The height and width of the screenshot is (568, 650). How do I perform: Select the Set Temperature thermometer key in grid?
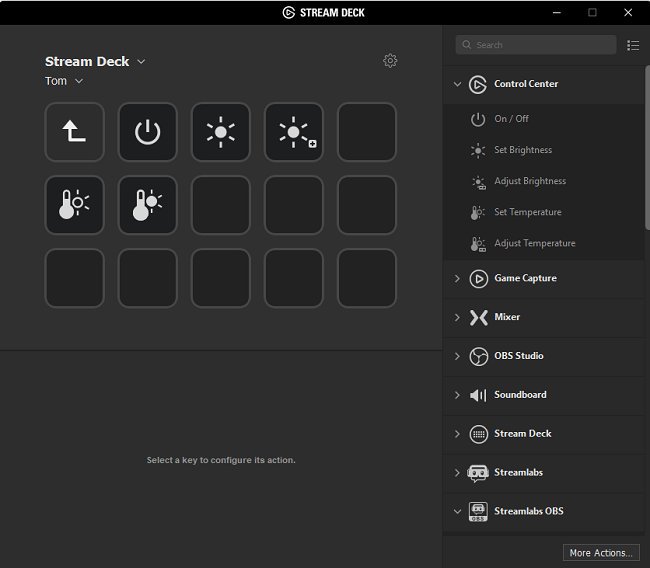tap(75, 205)
